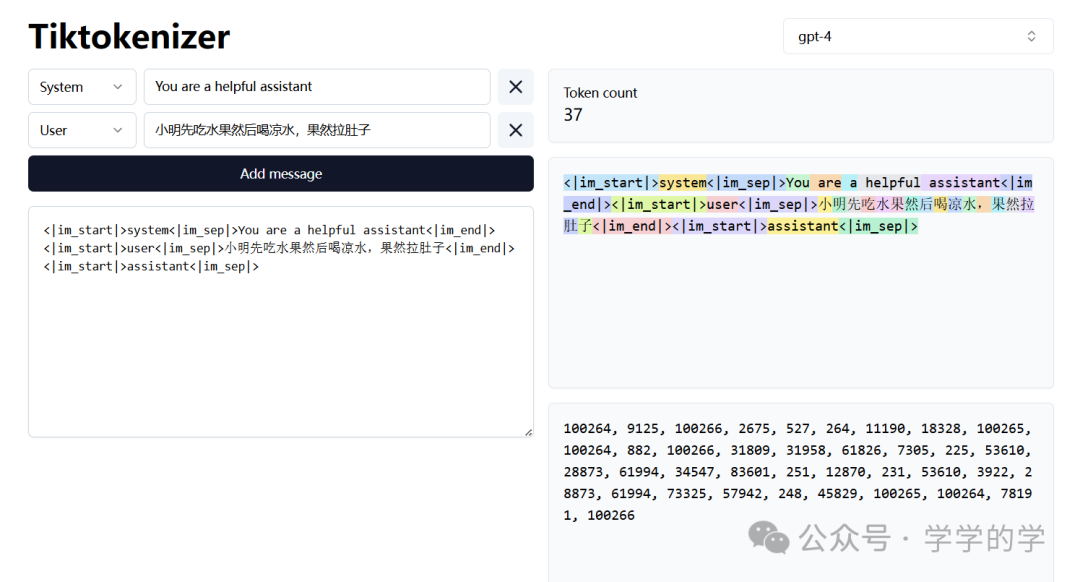
Task: Open the System role dropdown
Action: (x=82, y=87)
